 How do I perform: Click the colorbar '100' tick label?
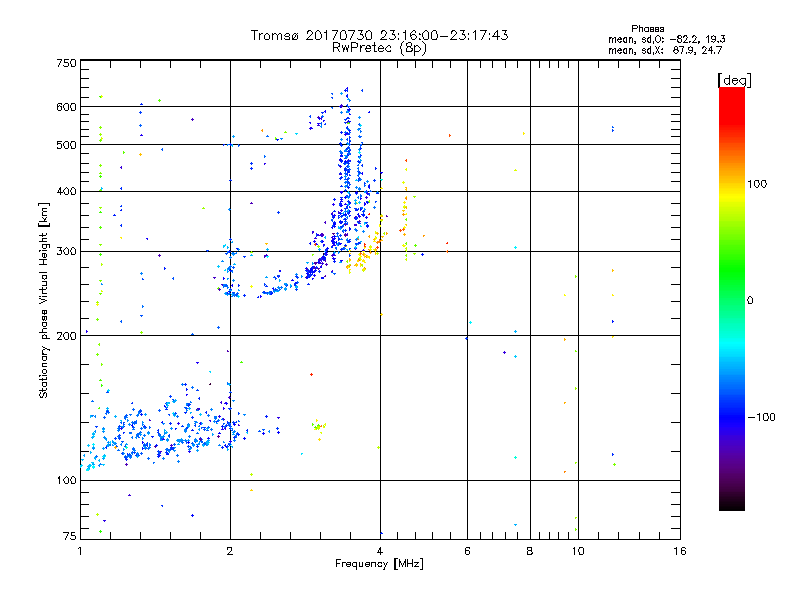click(x=757, y=184)
